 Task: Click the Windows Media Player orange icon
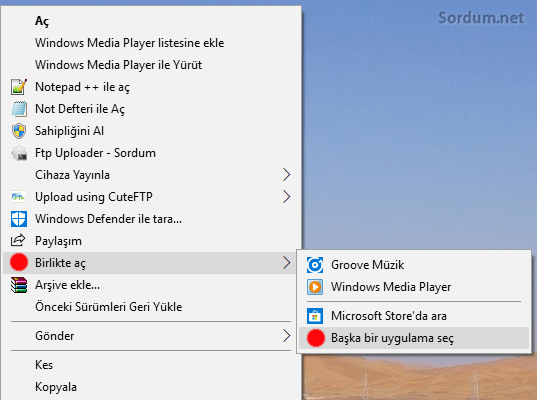[315, 287]
